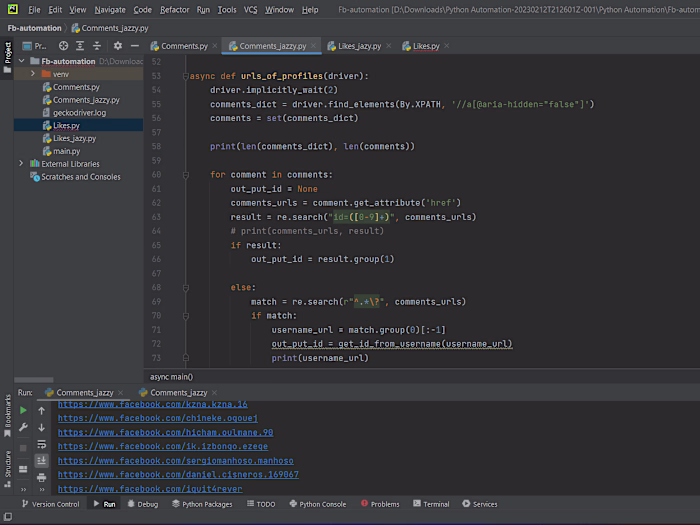Viewport: 700px width, 525px height.
Task: Rerun Comments_jazzy with green play icon
Action: coord(23,410)
